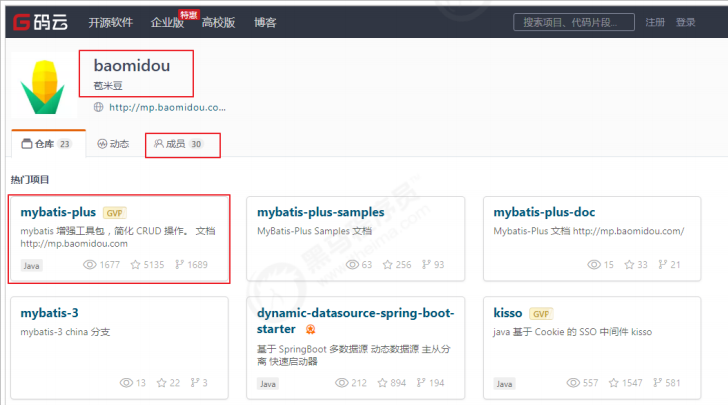Image resolution: width=728 pixels, height=405 pixels.
Task: Select the 动态 tab
Action: click(113, 144)
